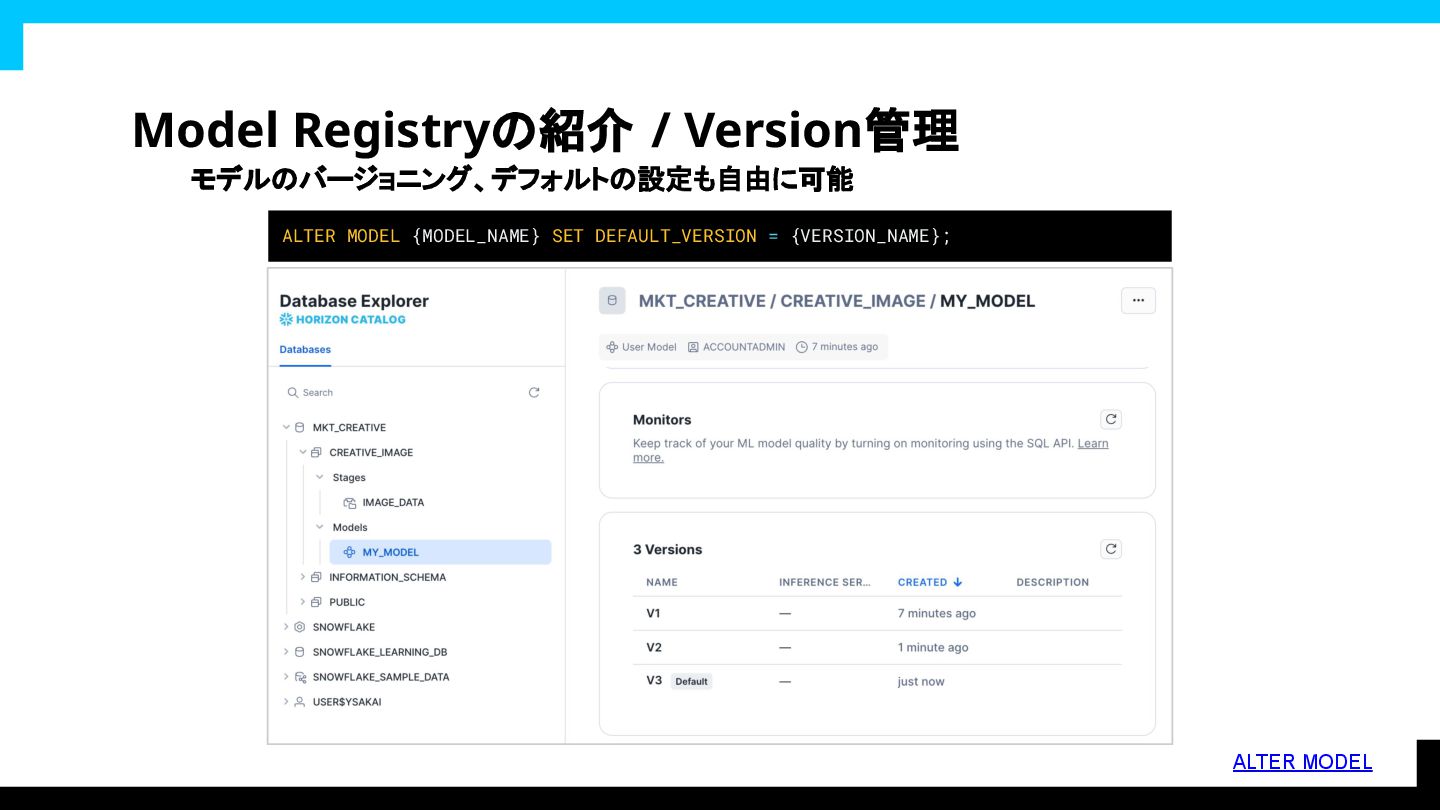Click the Horizon Catalog snowflake logo
This screenshot has height=810, width=1440.
[286, 320]
